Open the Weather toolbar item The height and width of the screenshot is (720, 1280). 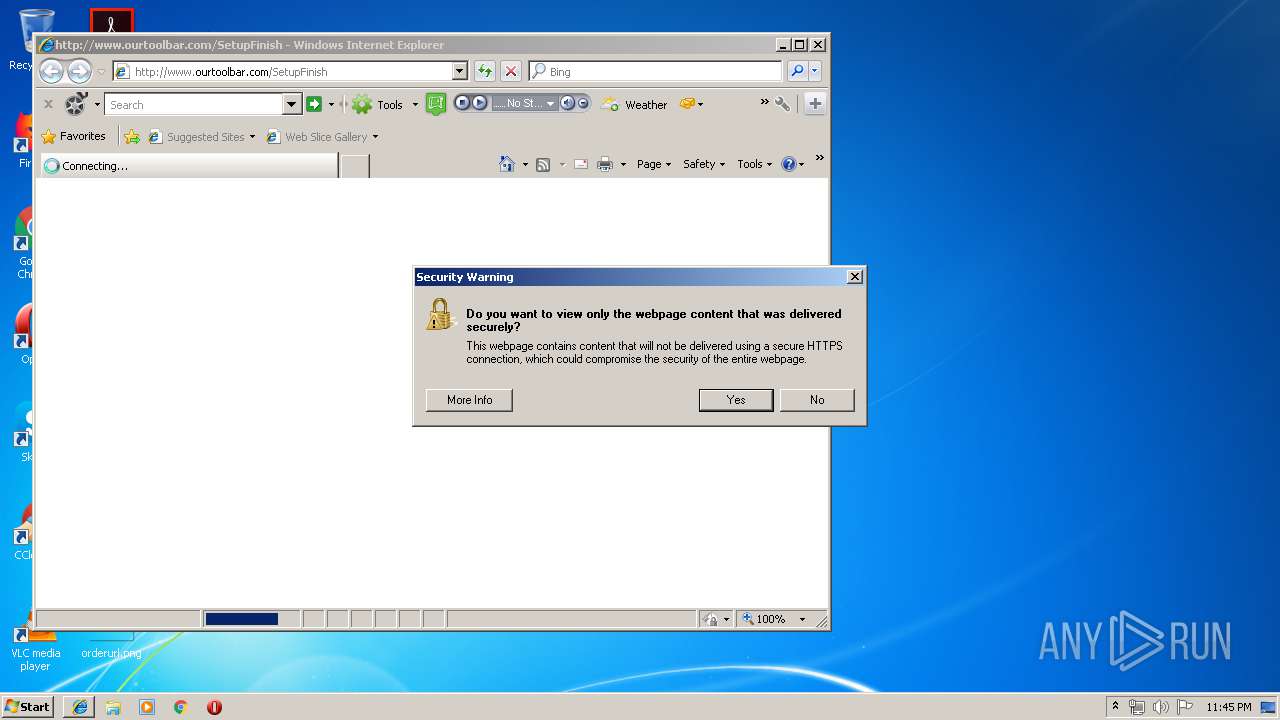coord(635,104)
